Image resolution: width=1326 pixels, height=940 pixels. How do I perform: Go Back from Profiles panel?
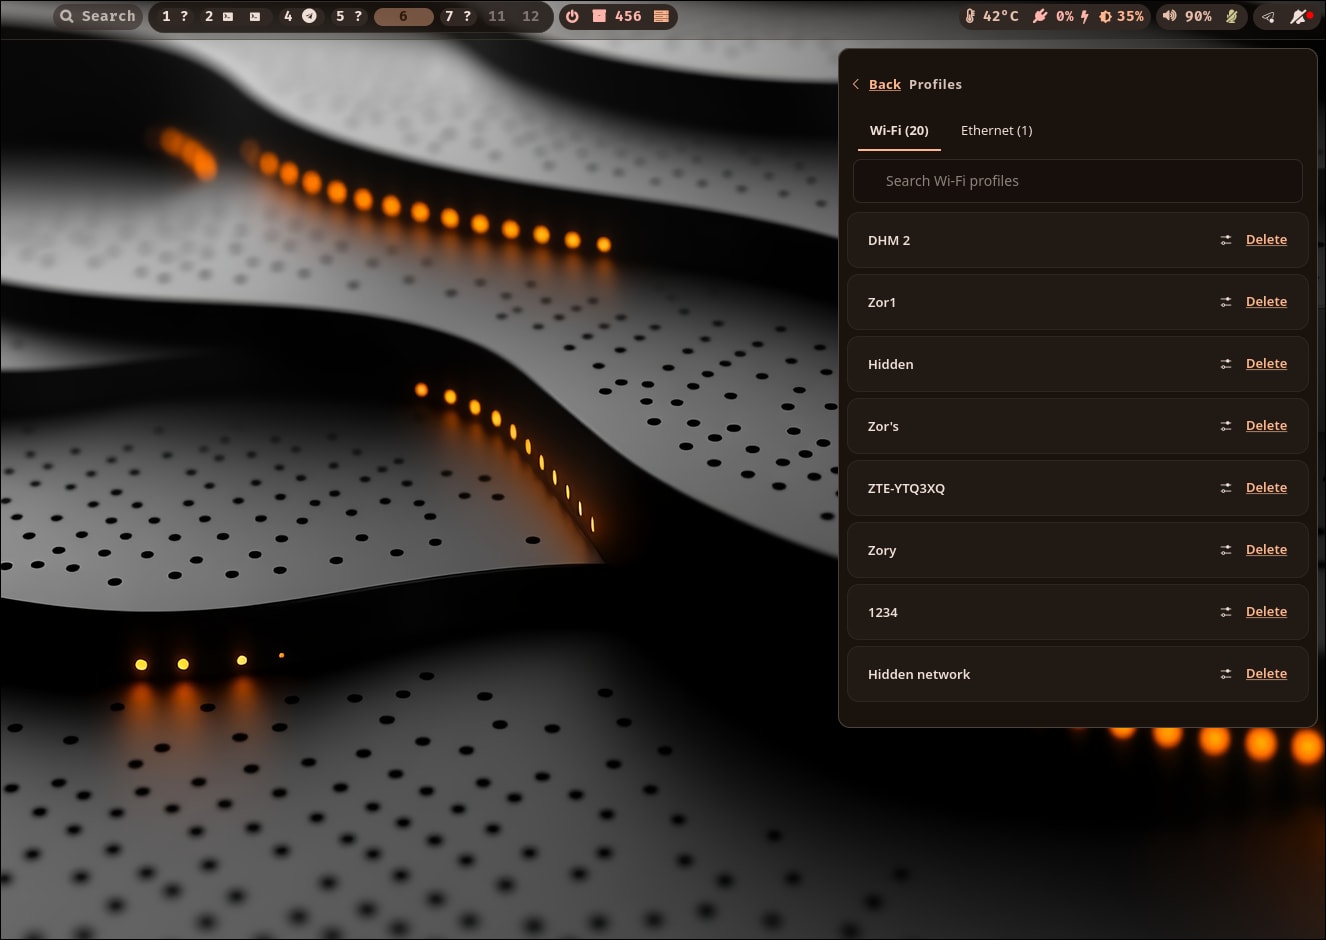(885, 84)
